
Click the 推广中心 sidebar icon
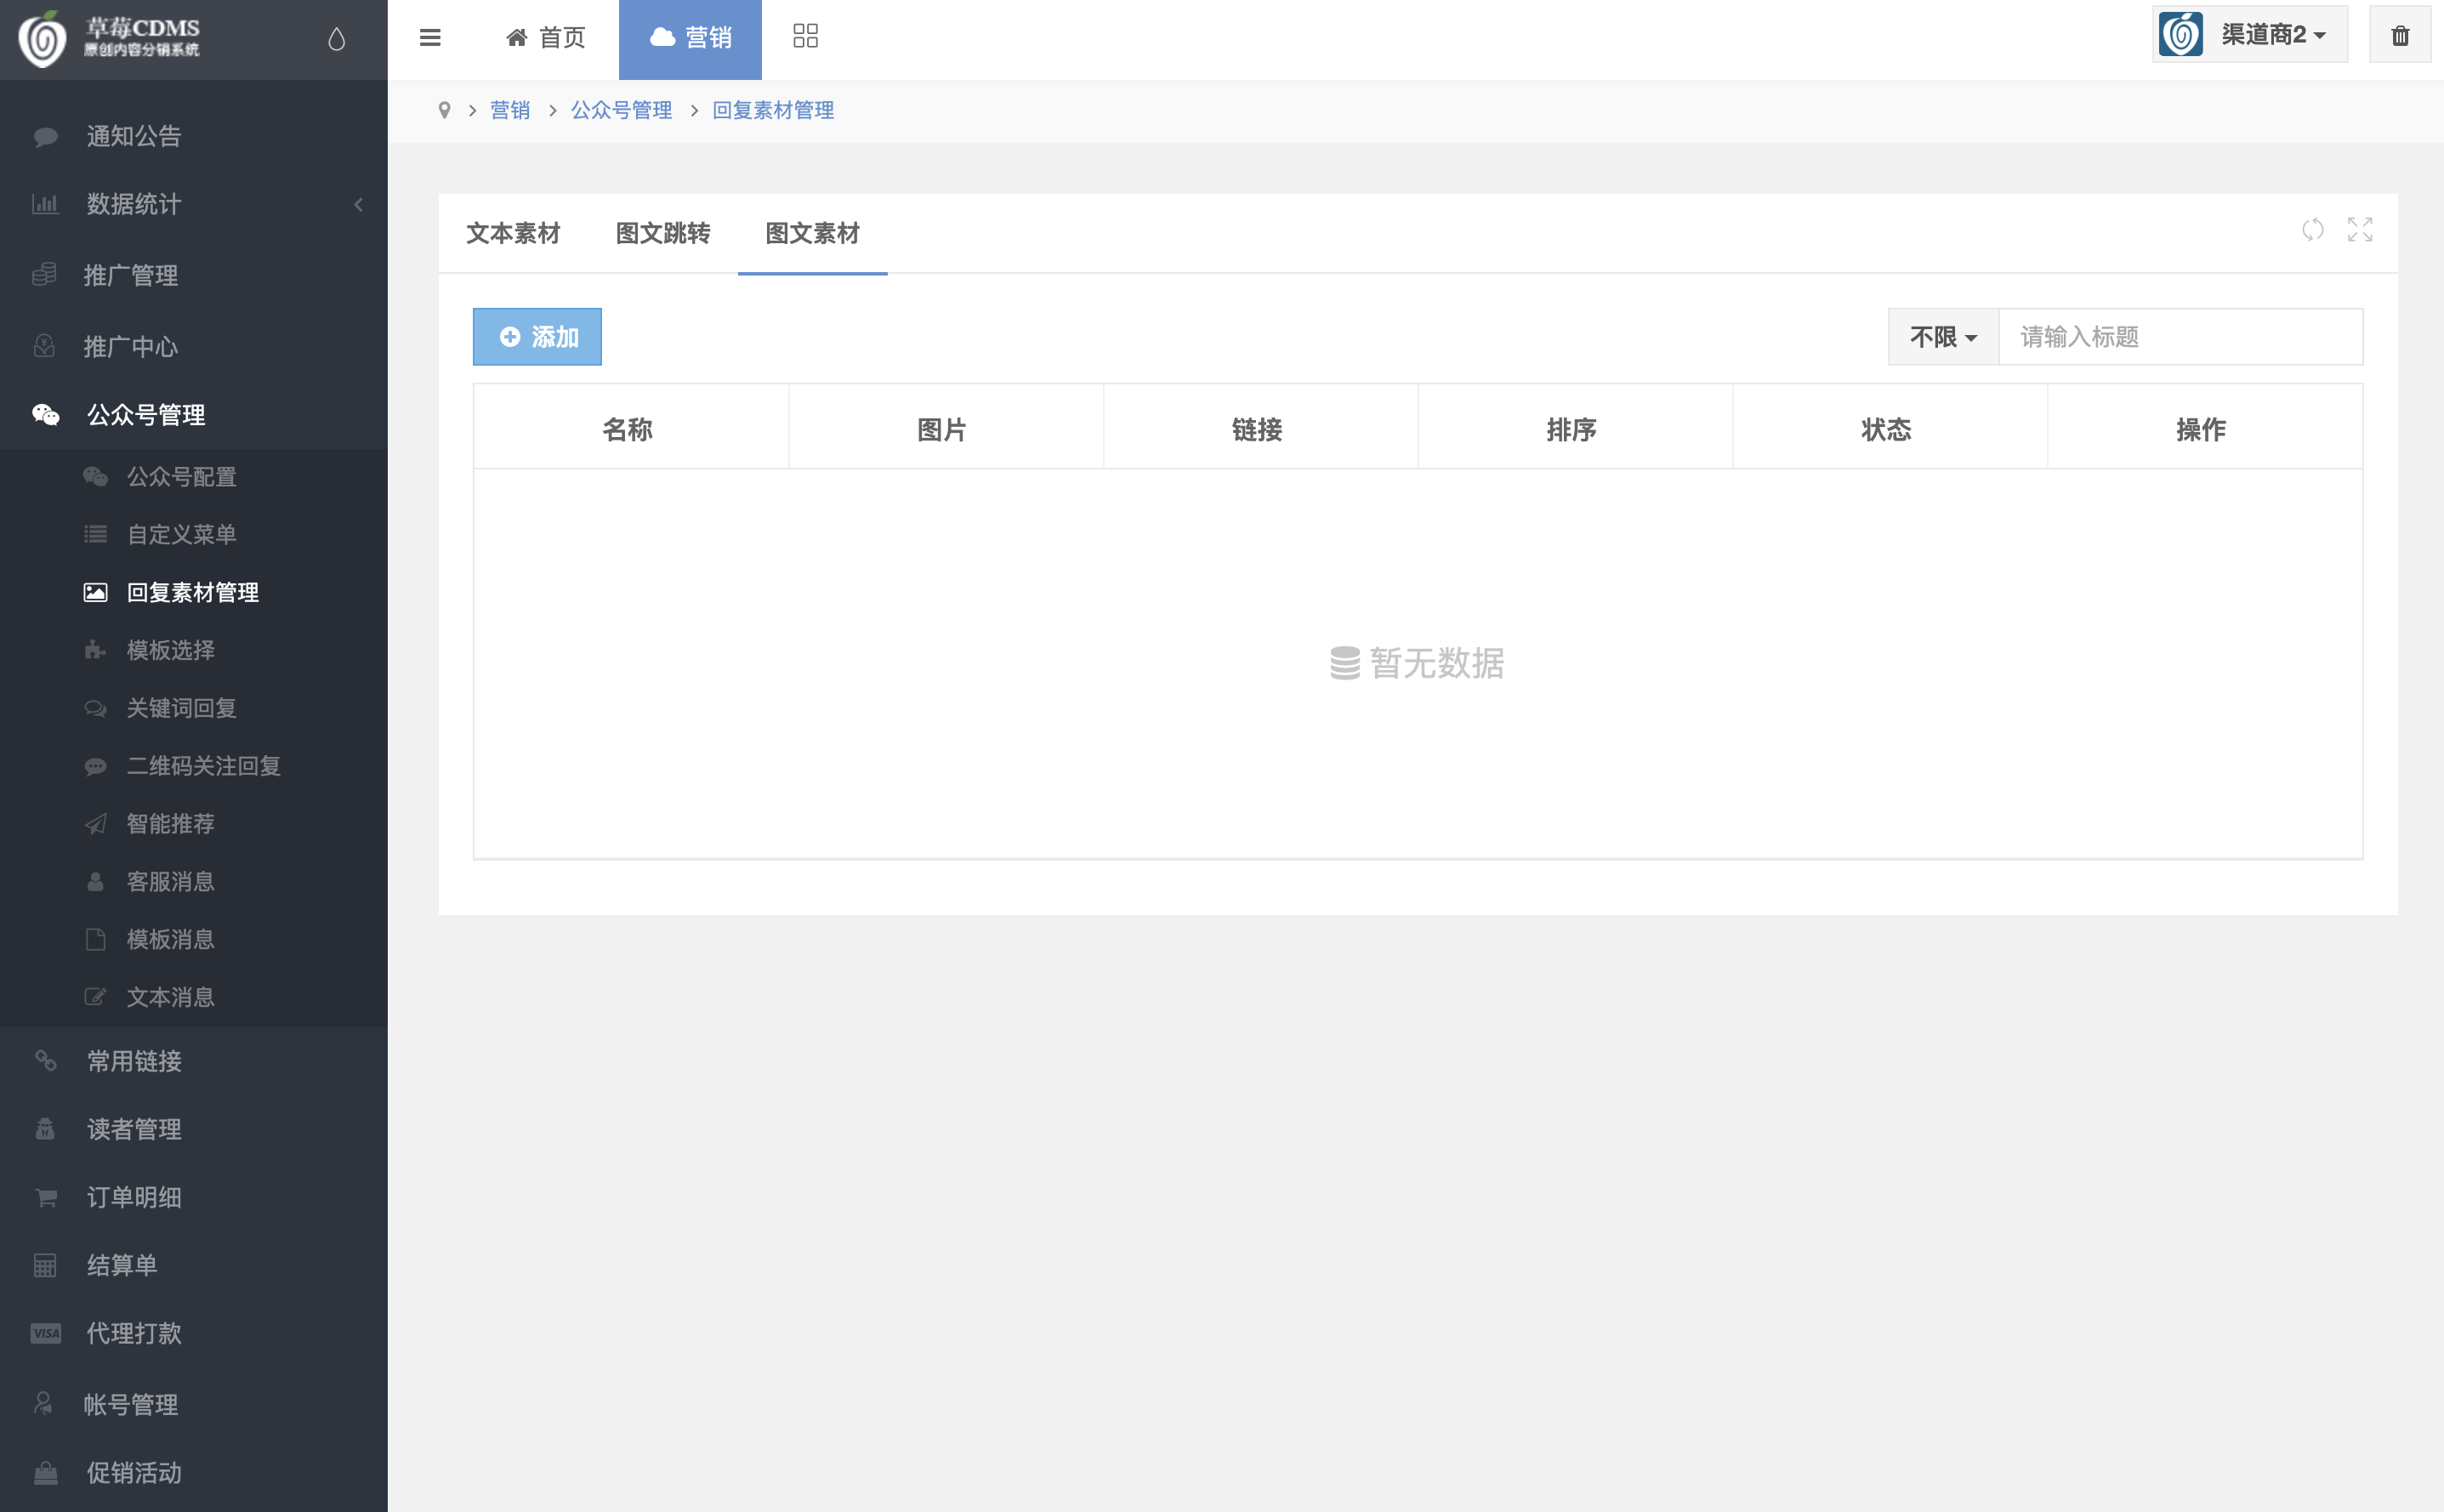coord(44,346)
